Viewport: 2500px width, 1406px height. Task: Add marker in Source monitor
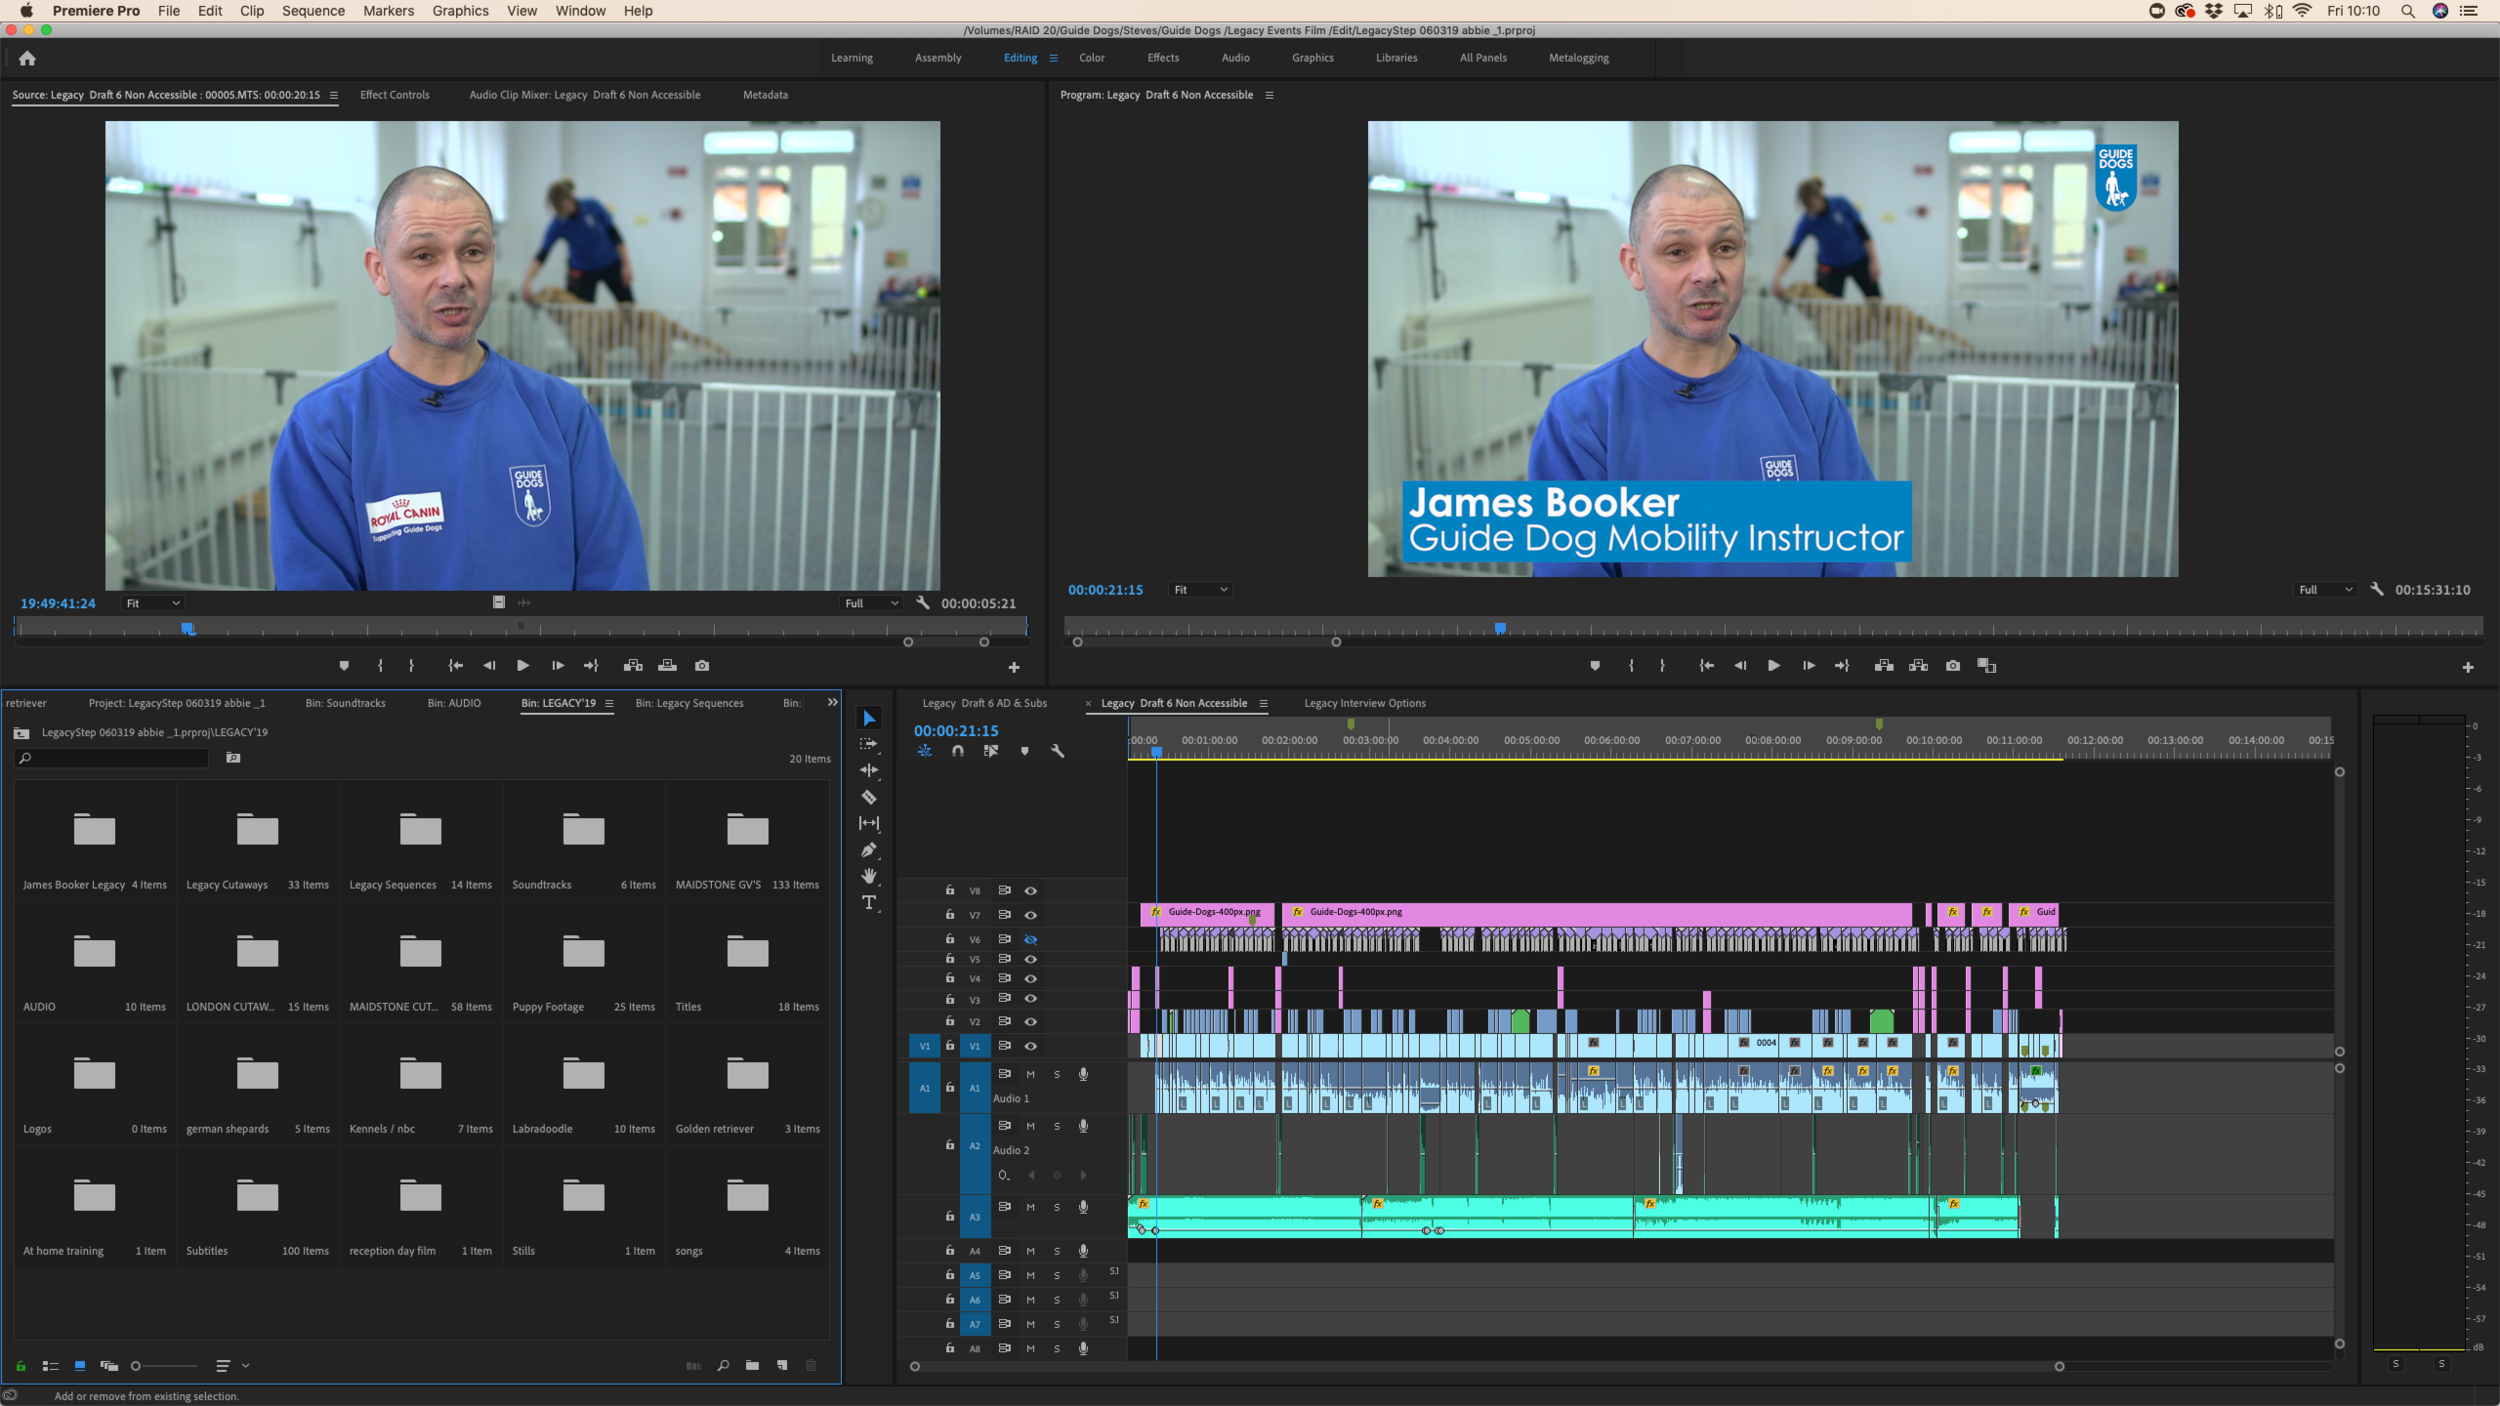click(344, 665)
